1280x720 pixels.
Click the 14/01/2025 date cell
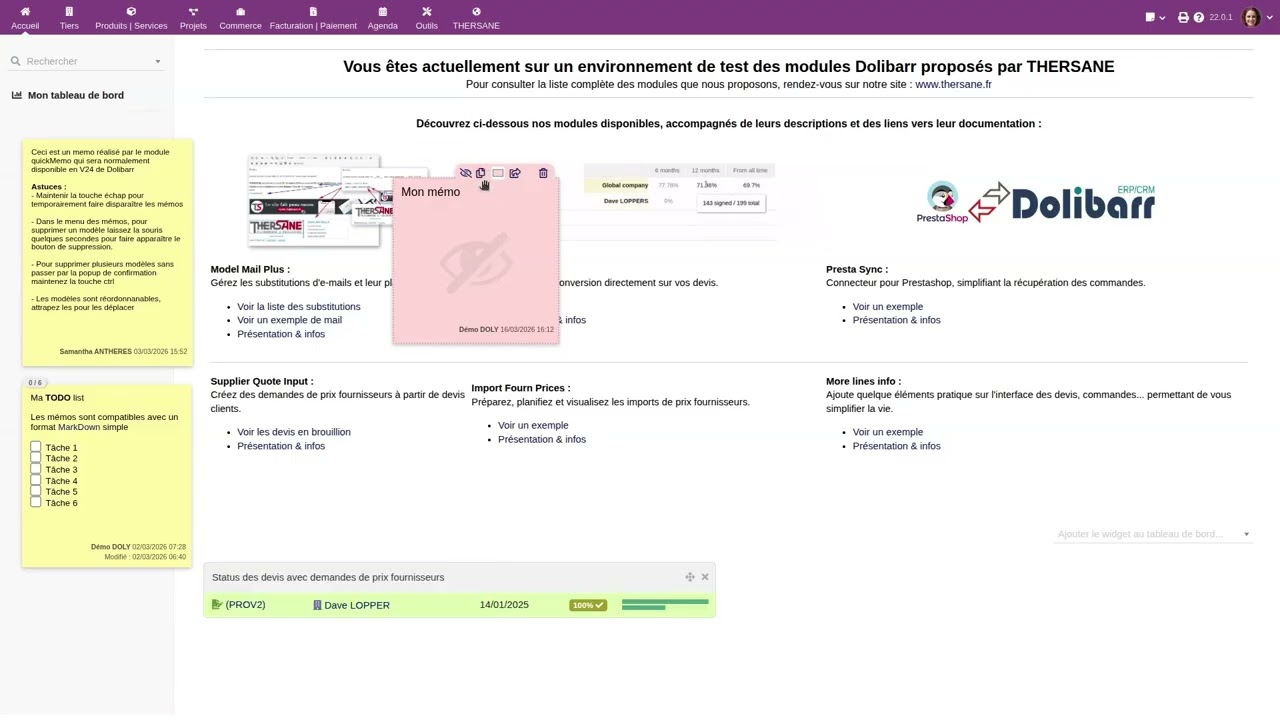coord(504,605)
